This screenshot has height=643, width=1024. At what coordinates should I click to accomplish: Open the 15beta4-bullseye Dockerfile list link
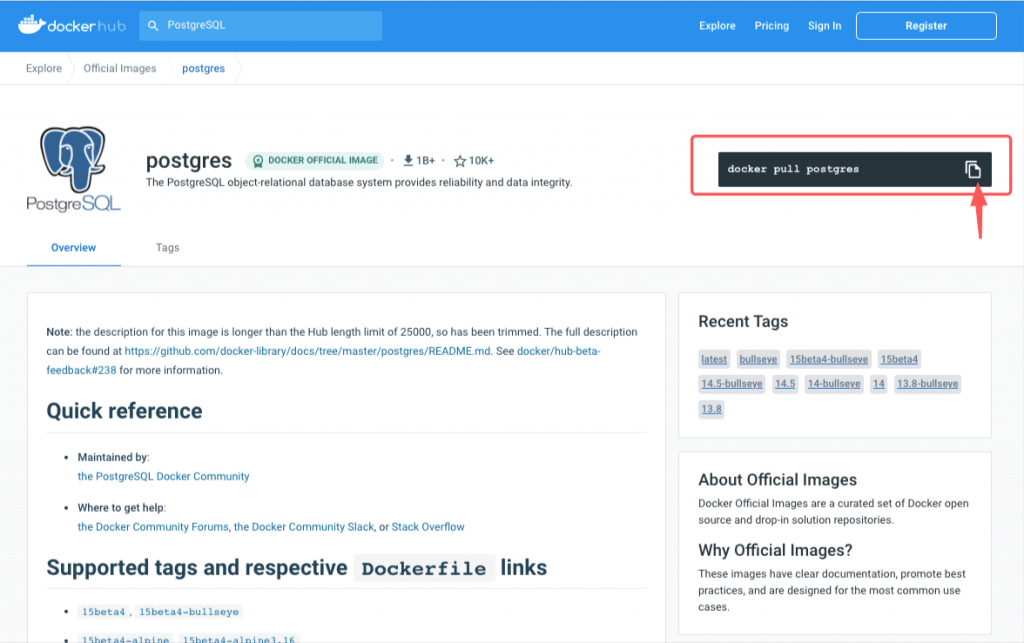pos(189,612)
